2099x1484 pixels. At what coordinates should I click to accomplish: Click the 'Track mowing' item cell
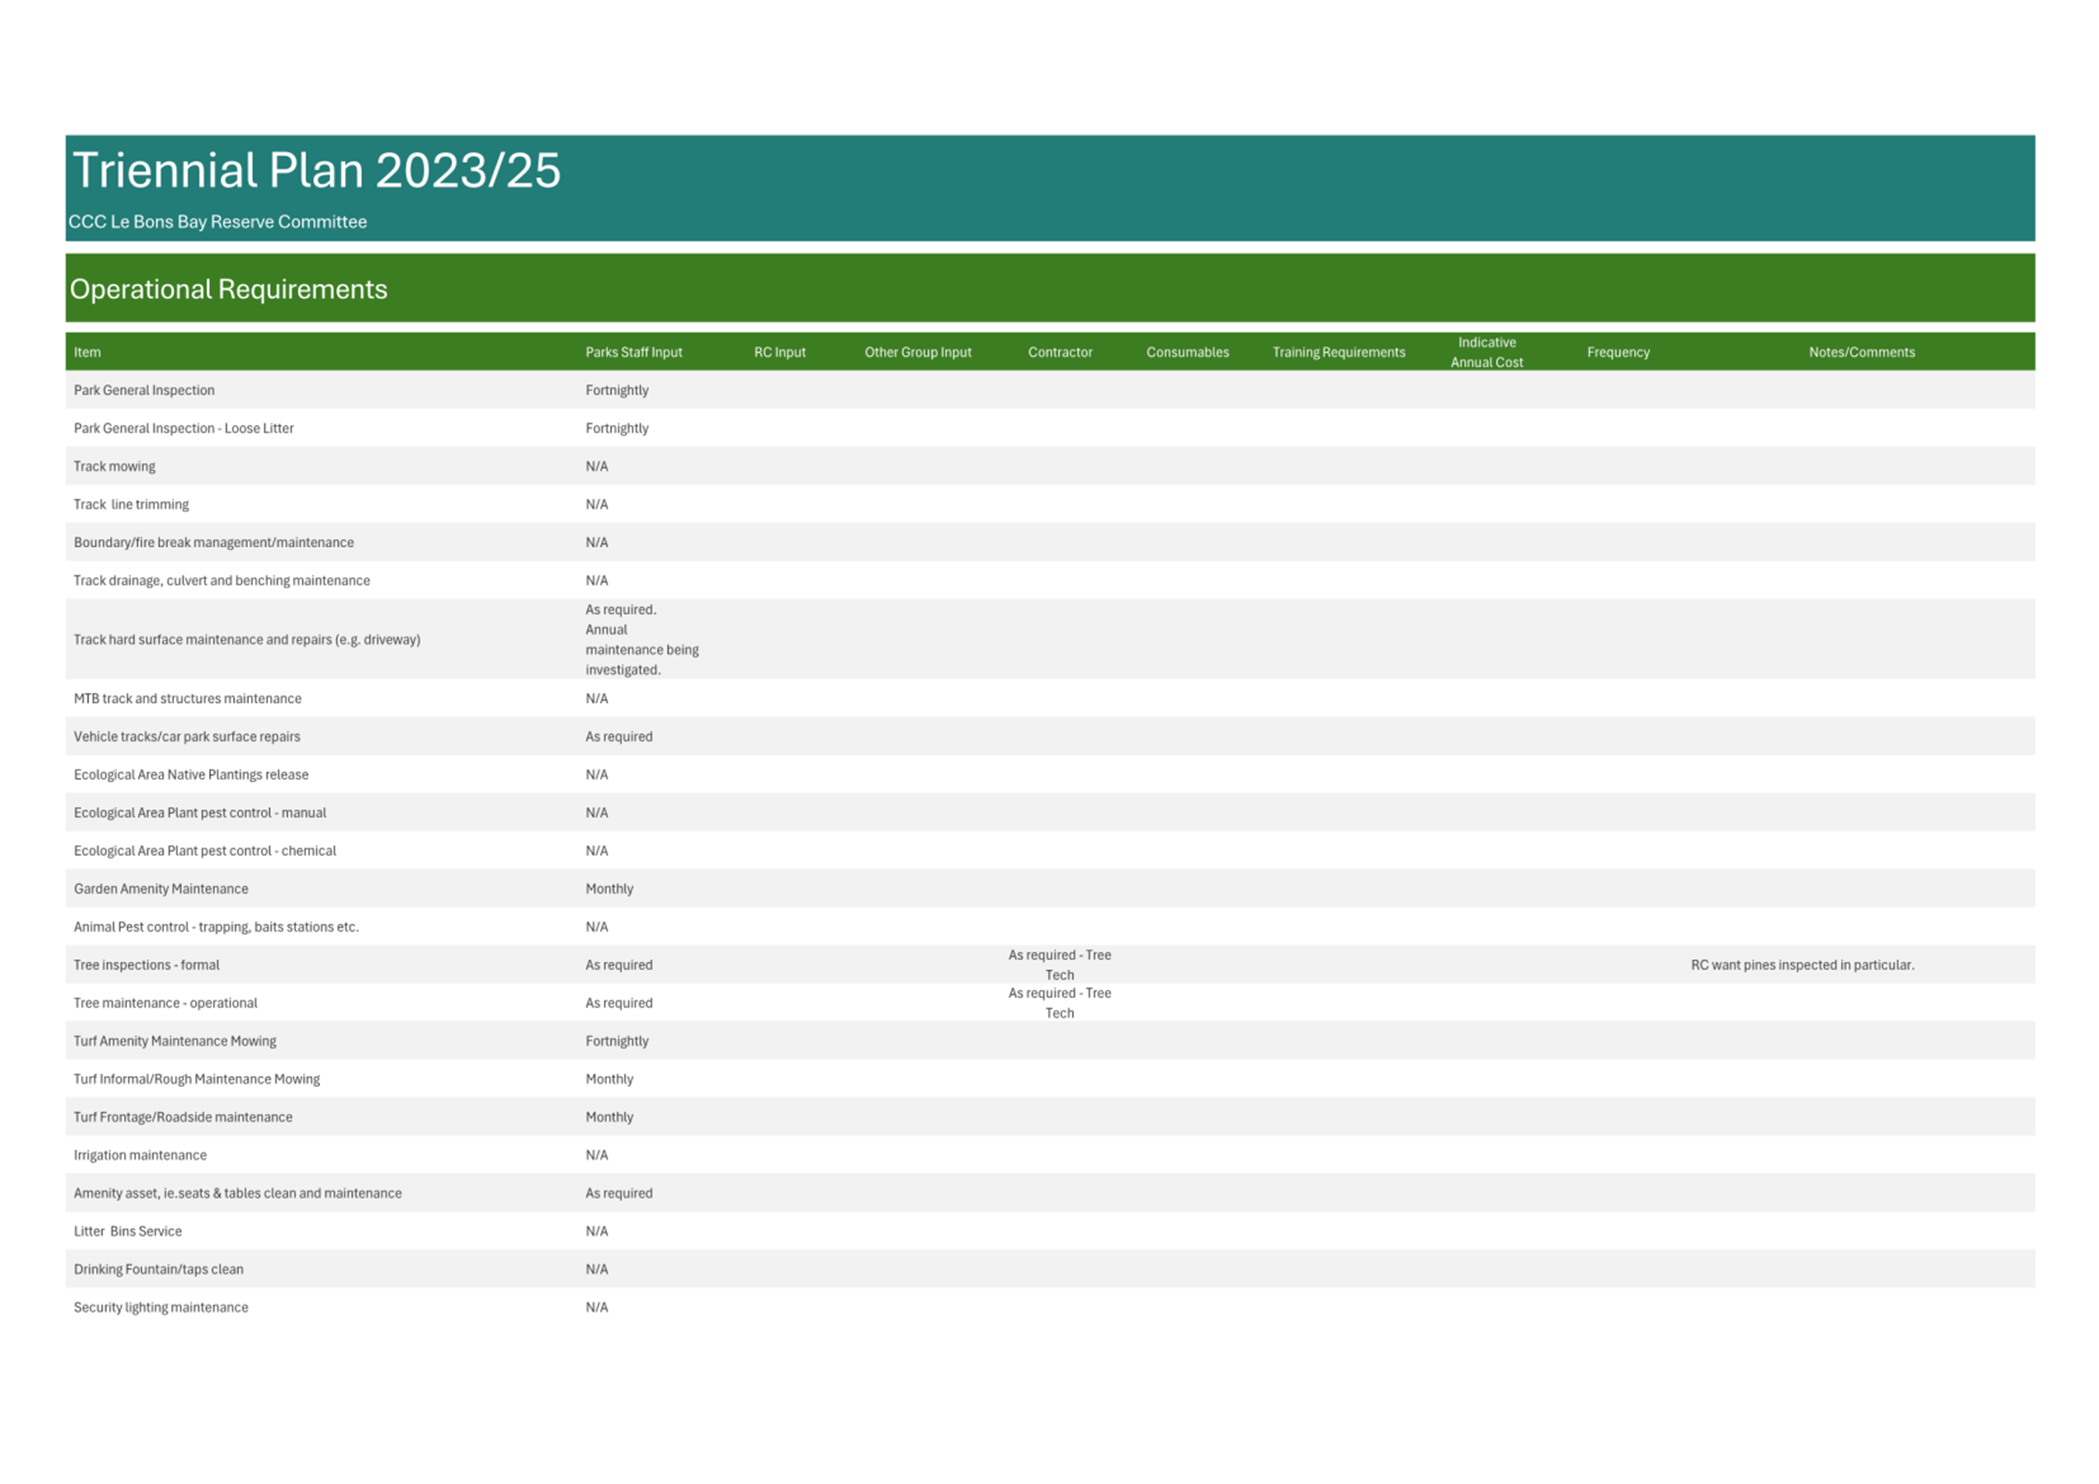[x=114, y=466]
